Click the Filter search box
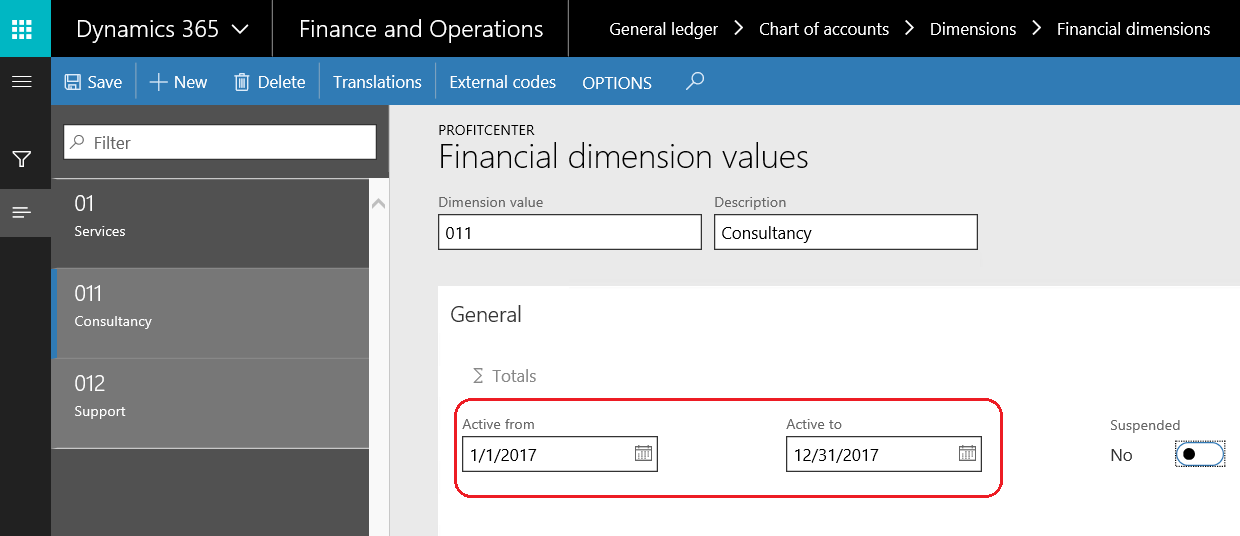This screenshot has width=1240, height=536. 220,142
